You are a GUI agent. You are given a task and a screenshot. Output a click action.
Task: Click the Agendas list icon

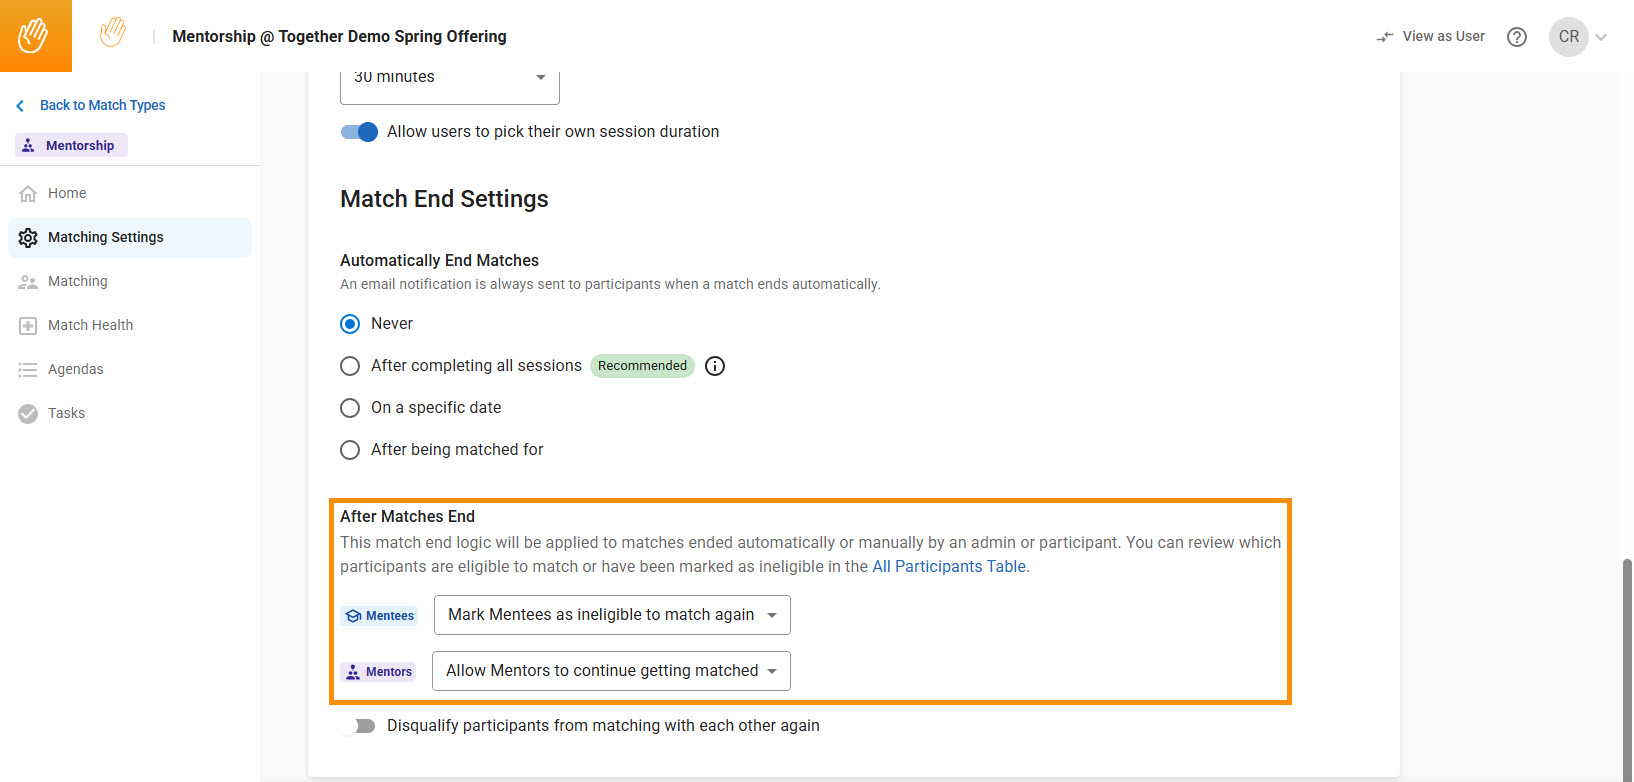tap(28, 370)
